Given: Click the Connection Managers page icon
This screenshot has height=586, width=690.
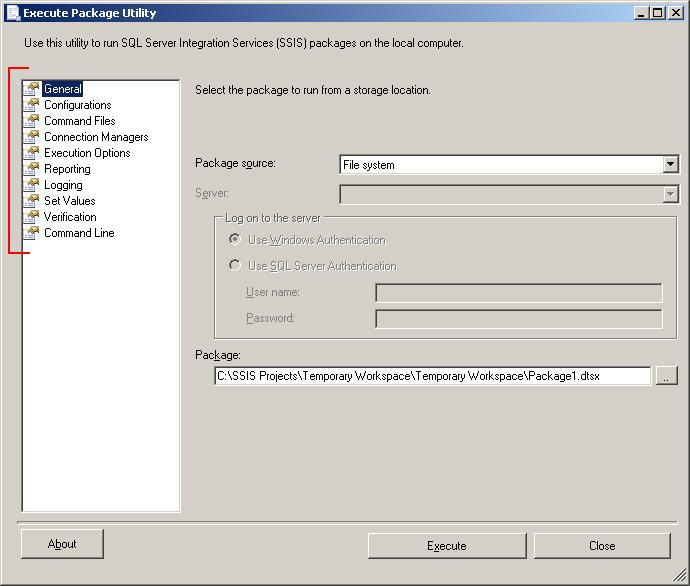Looking at the screenshot, I should pos(32,137).
